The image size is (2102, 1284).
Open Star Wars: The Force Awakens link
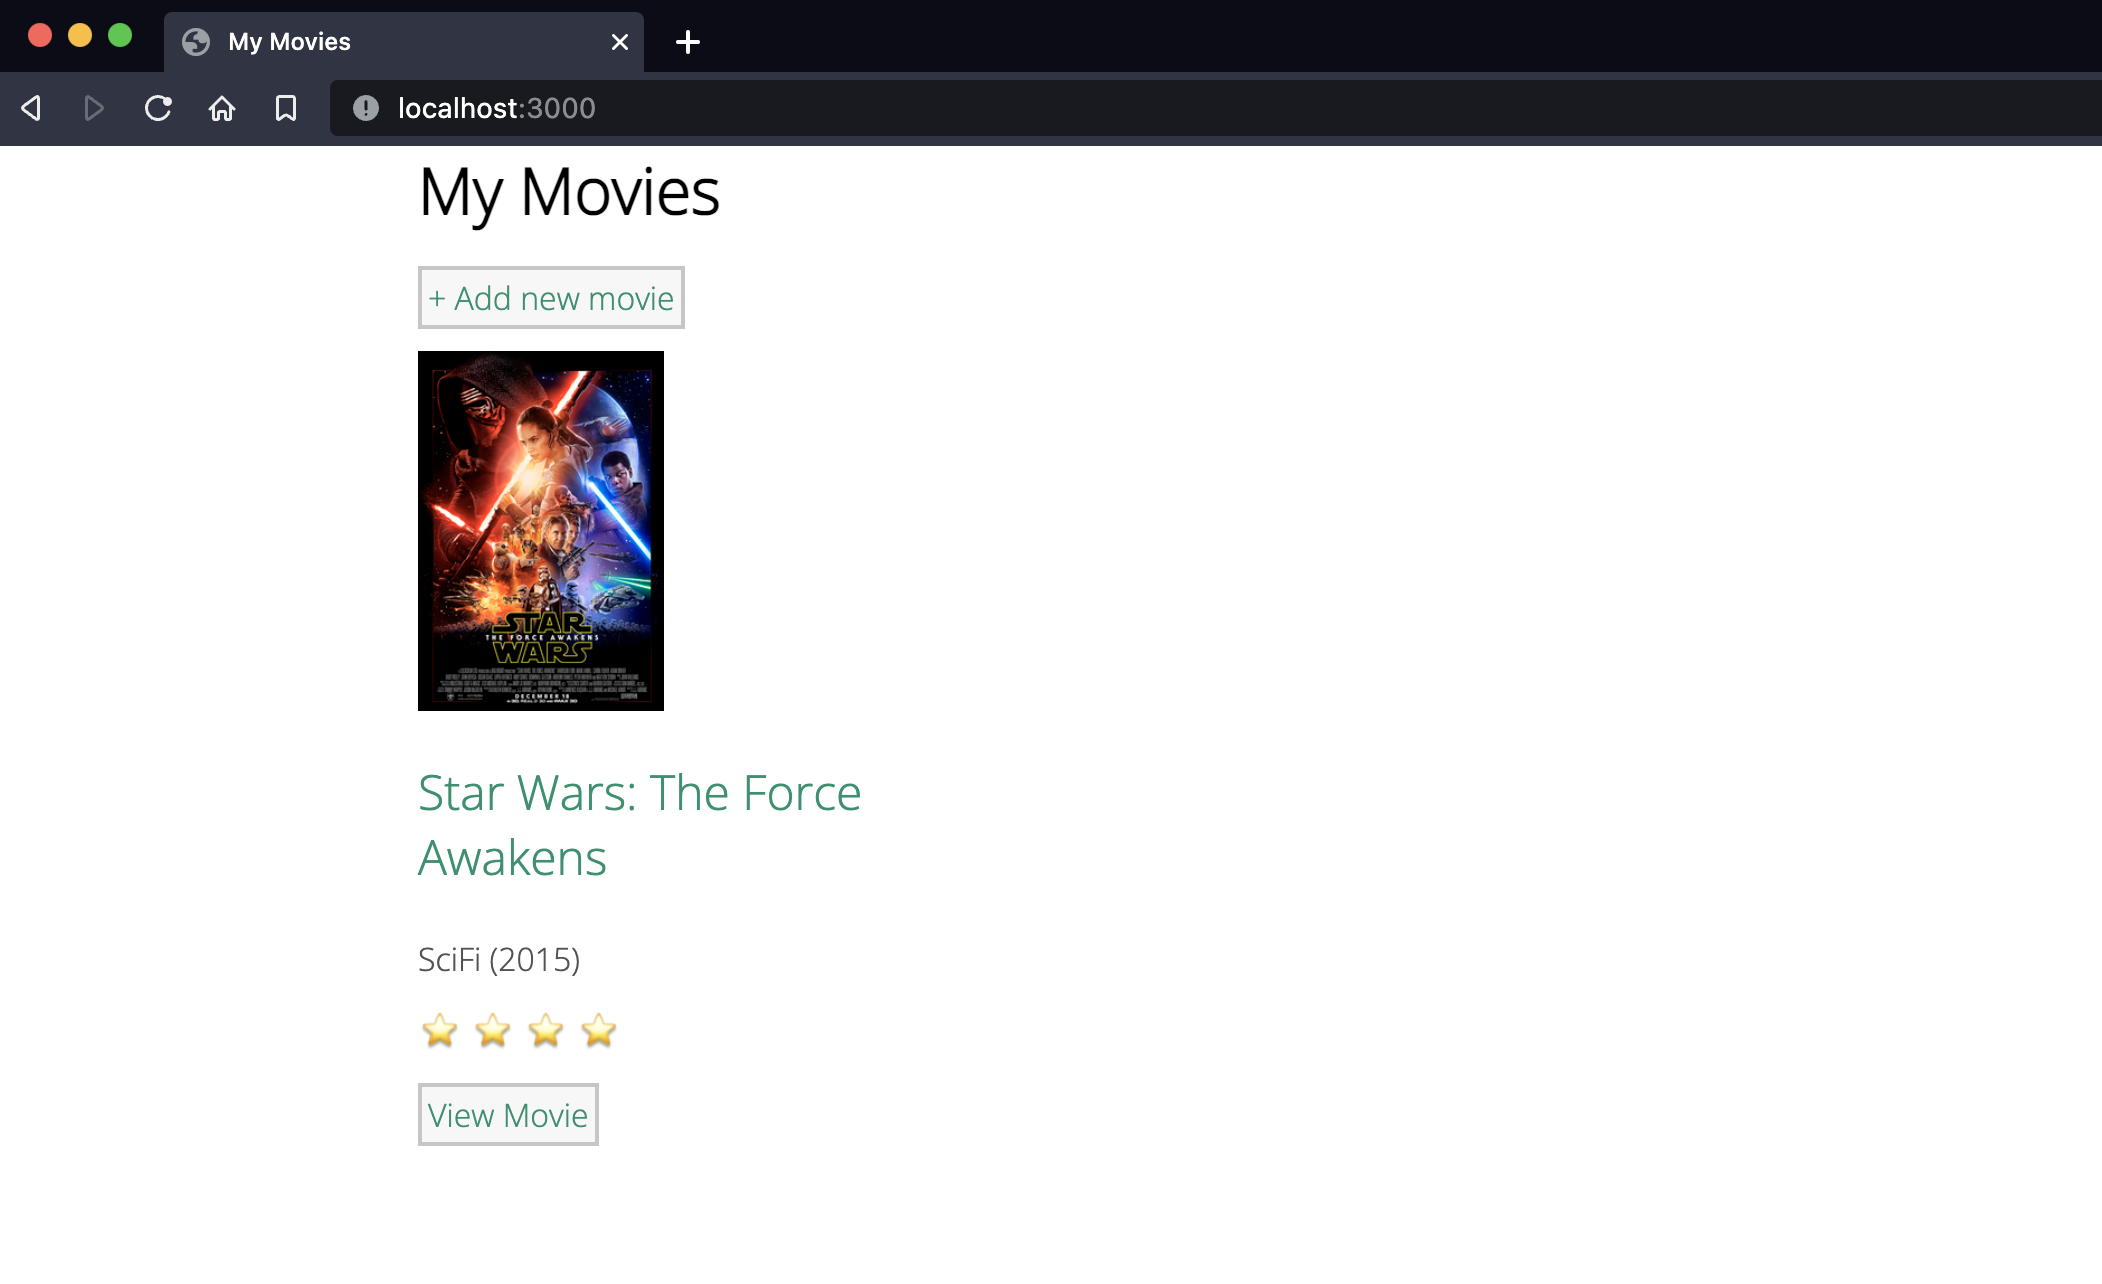coord(638,825)
